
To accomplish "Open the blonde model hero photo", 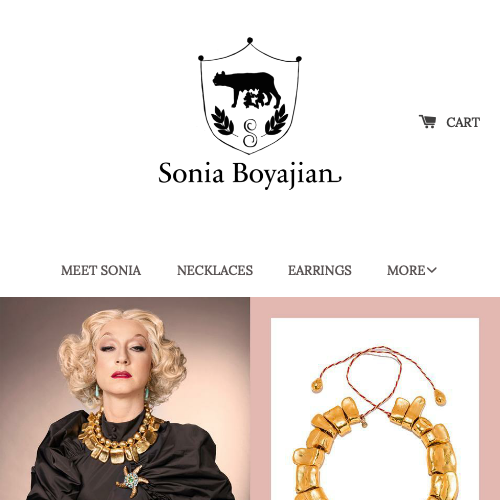I will click(125, 399).
